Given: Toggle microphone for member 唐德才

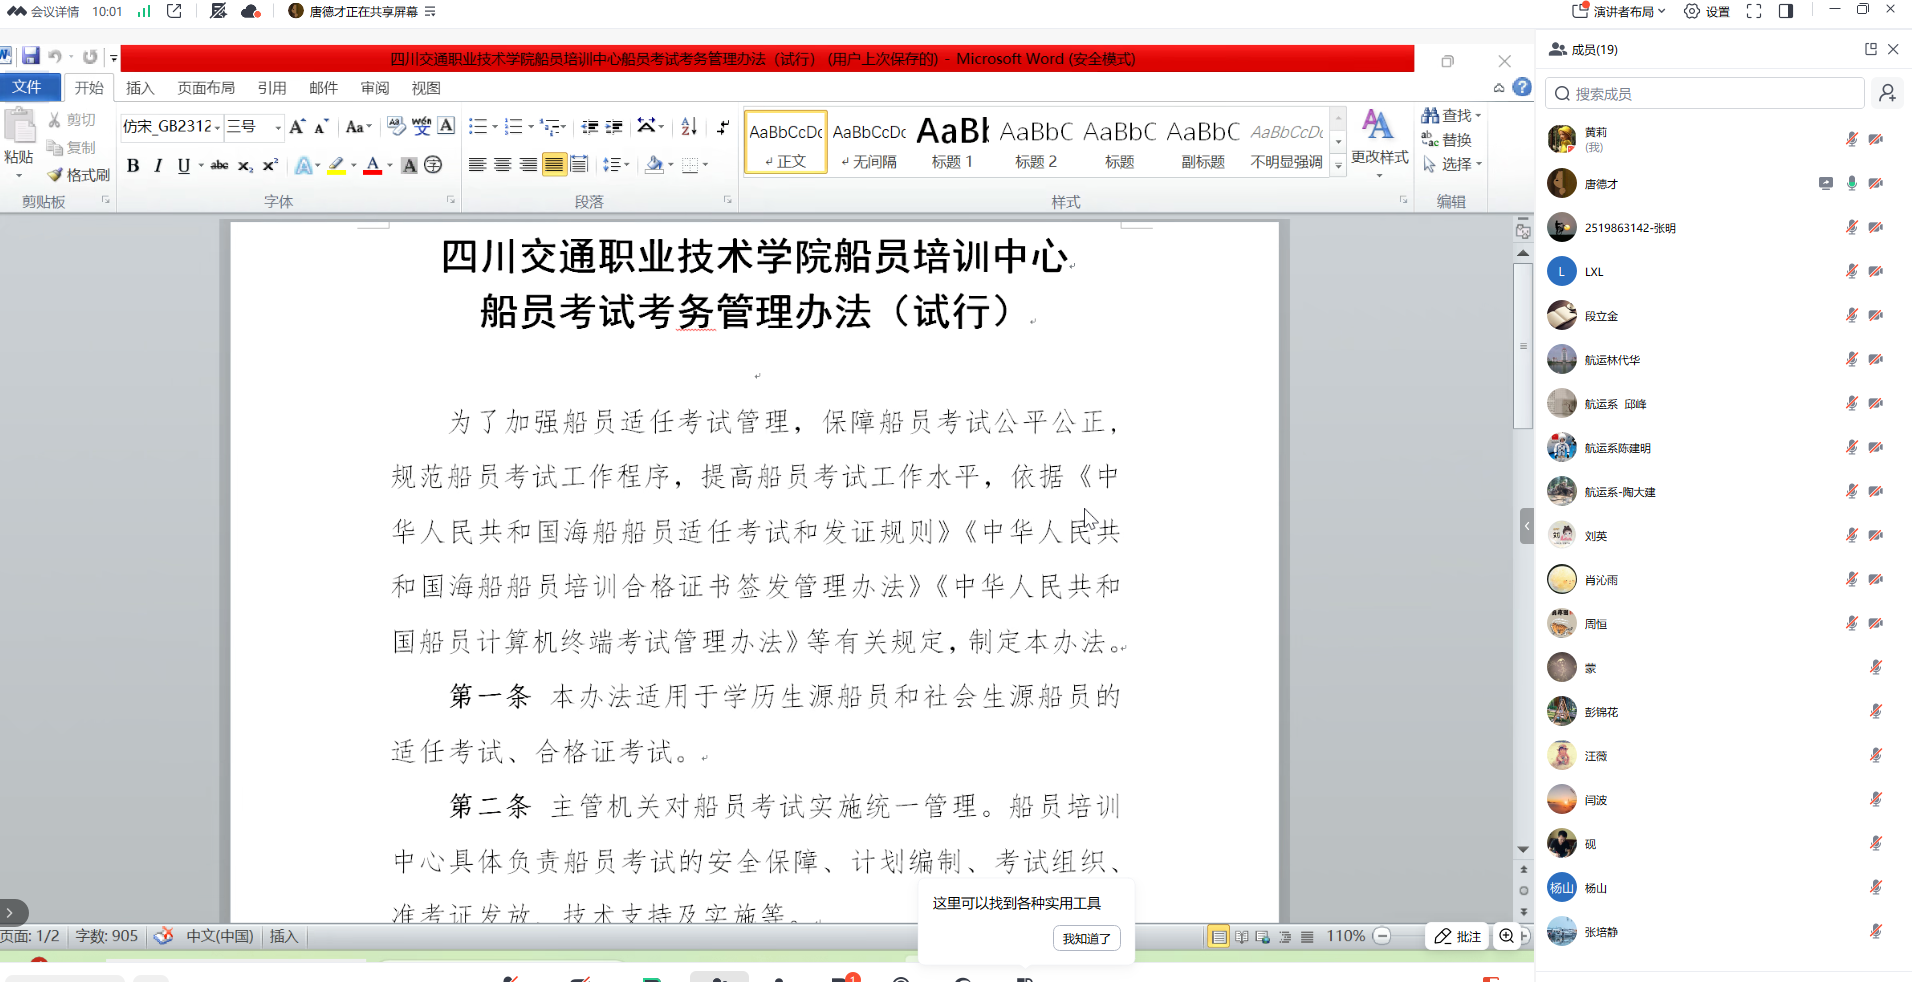Looking at the screenshot, I should coord(1851,184).
